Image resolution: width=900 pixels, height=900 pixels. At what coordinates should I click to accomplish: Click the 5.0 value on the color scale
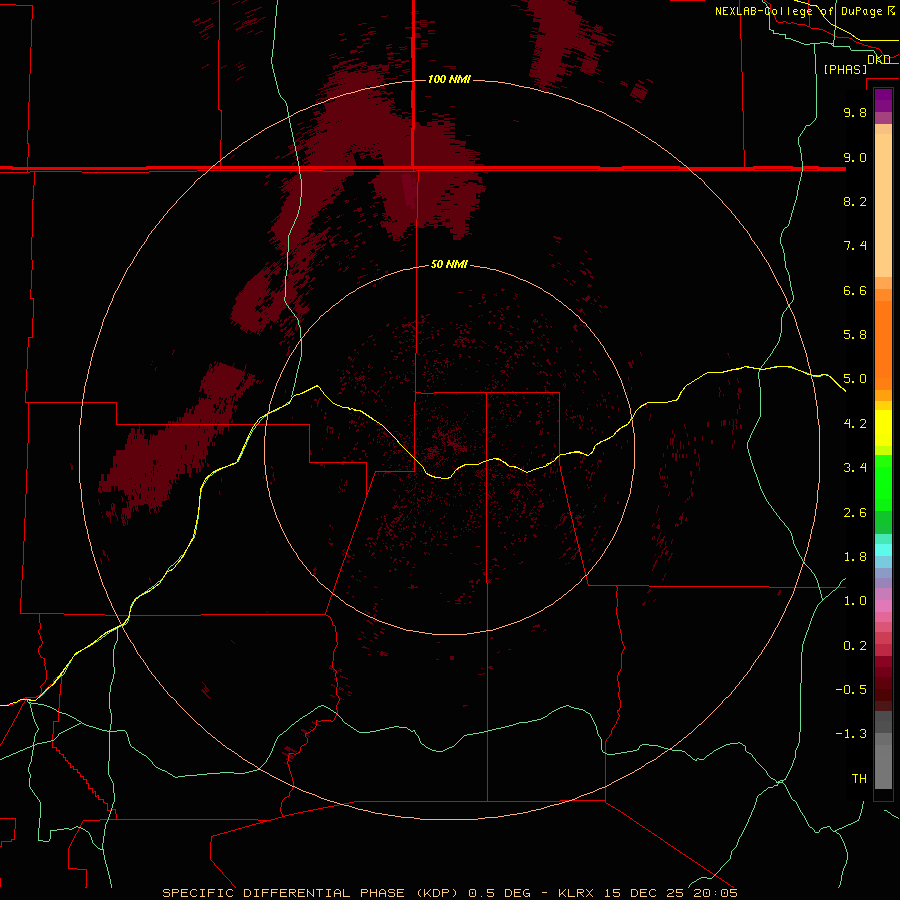pyautogui.click(x=855, y=379)
